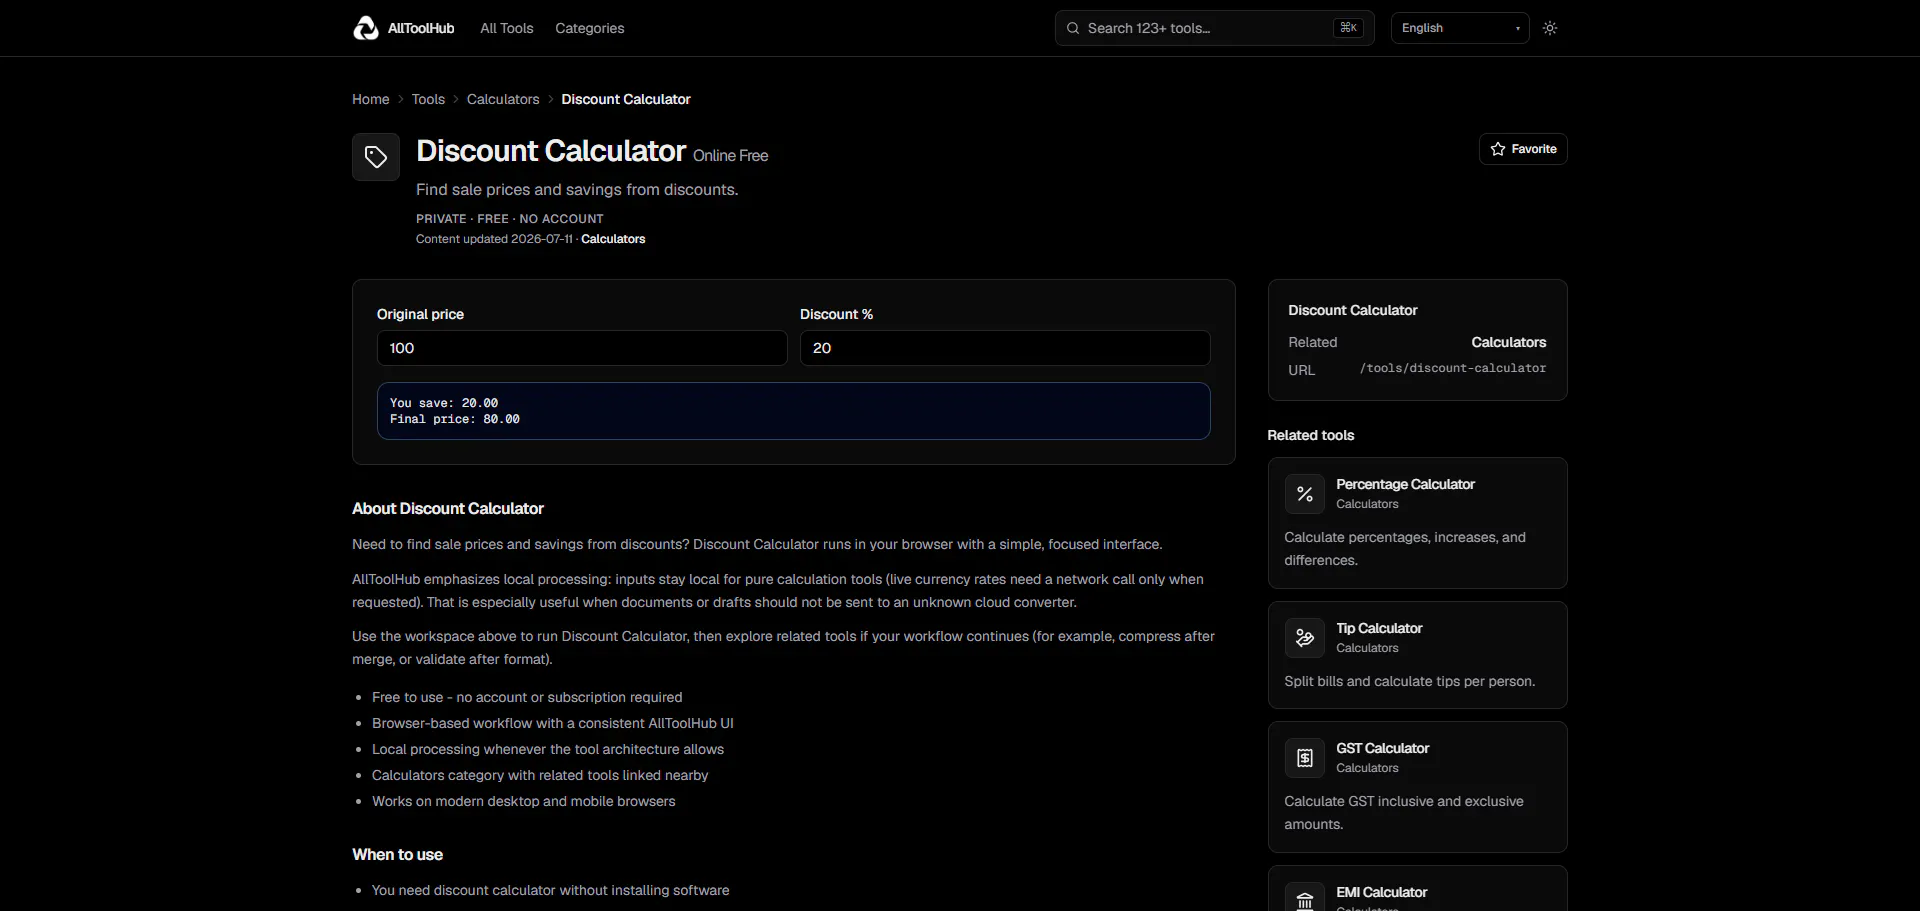
Task: Click the AllToolHub brand name
Action: point(421,28)
